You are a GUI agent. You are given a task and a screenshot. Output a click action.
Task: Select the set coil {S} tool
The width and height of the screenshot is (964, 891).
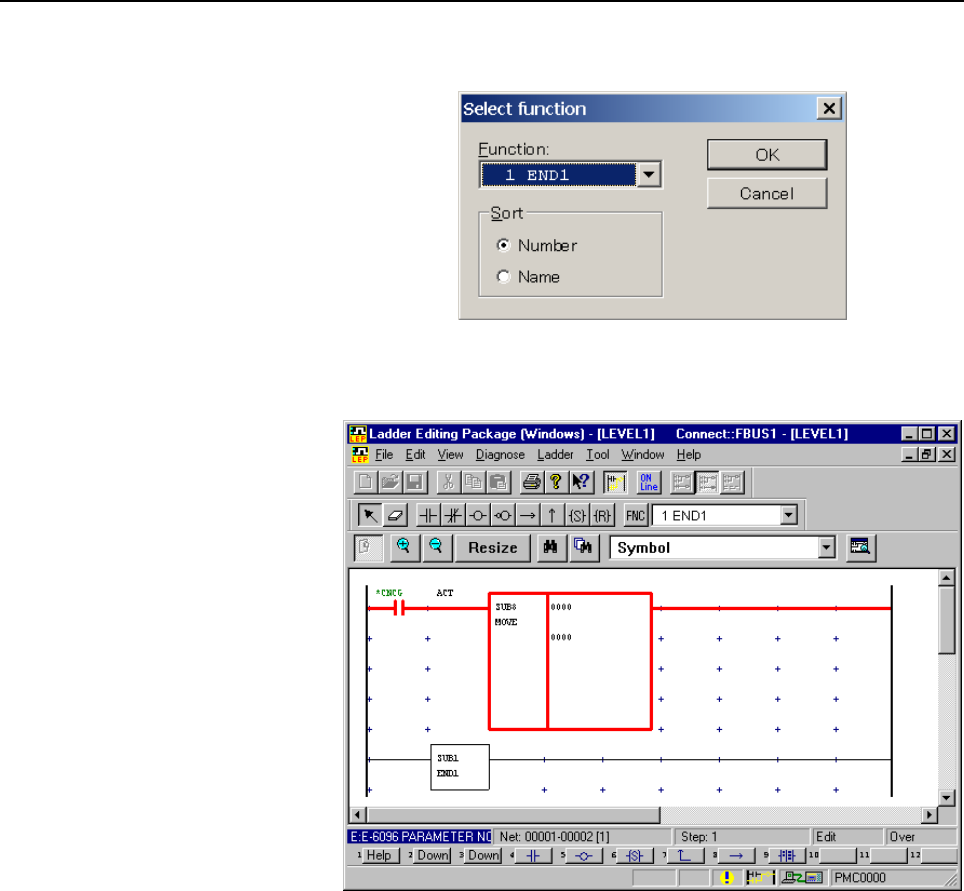click(x=576, y=516)
